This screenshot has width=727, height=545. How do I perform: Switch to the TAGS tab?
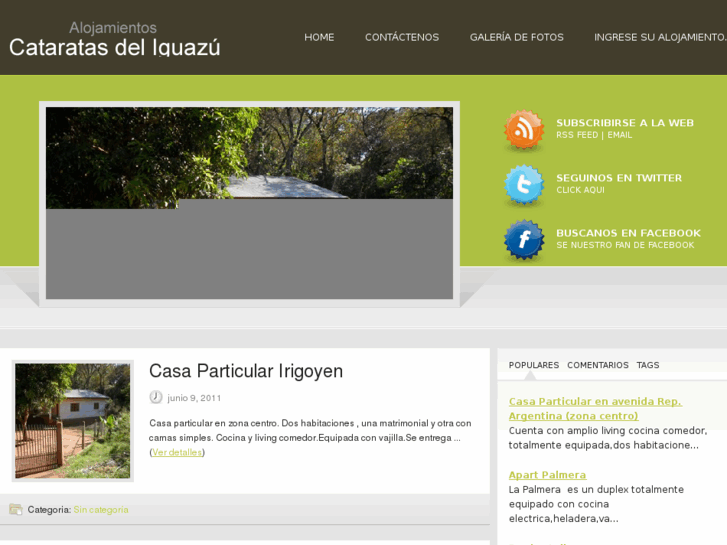(648, 365)
